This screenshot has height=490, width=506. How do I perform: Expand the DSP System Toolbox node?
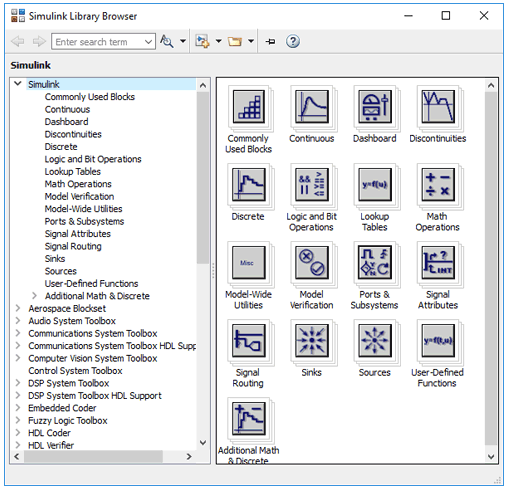tap(18, 383)
